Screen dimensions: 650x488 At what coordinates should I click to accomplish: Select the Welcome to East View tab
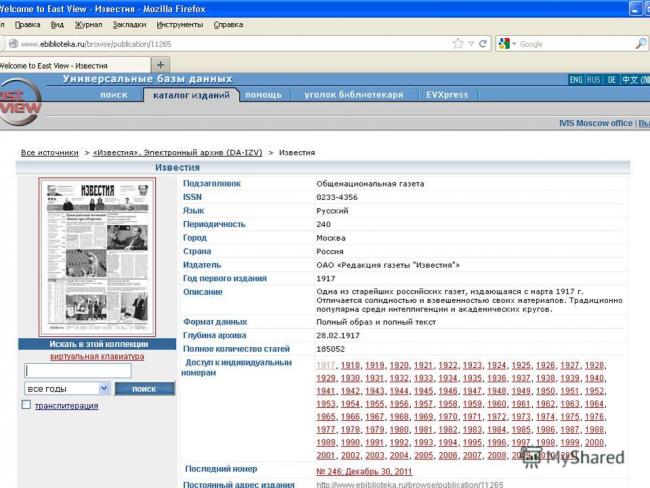click(75, 66)
